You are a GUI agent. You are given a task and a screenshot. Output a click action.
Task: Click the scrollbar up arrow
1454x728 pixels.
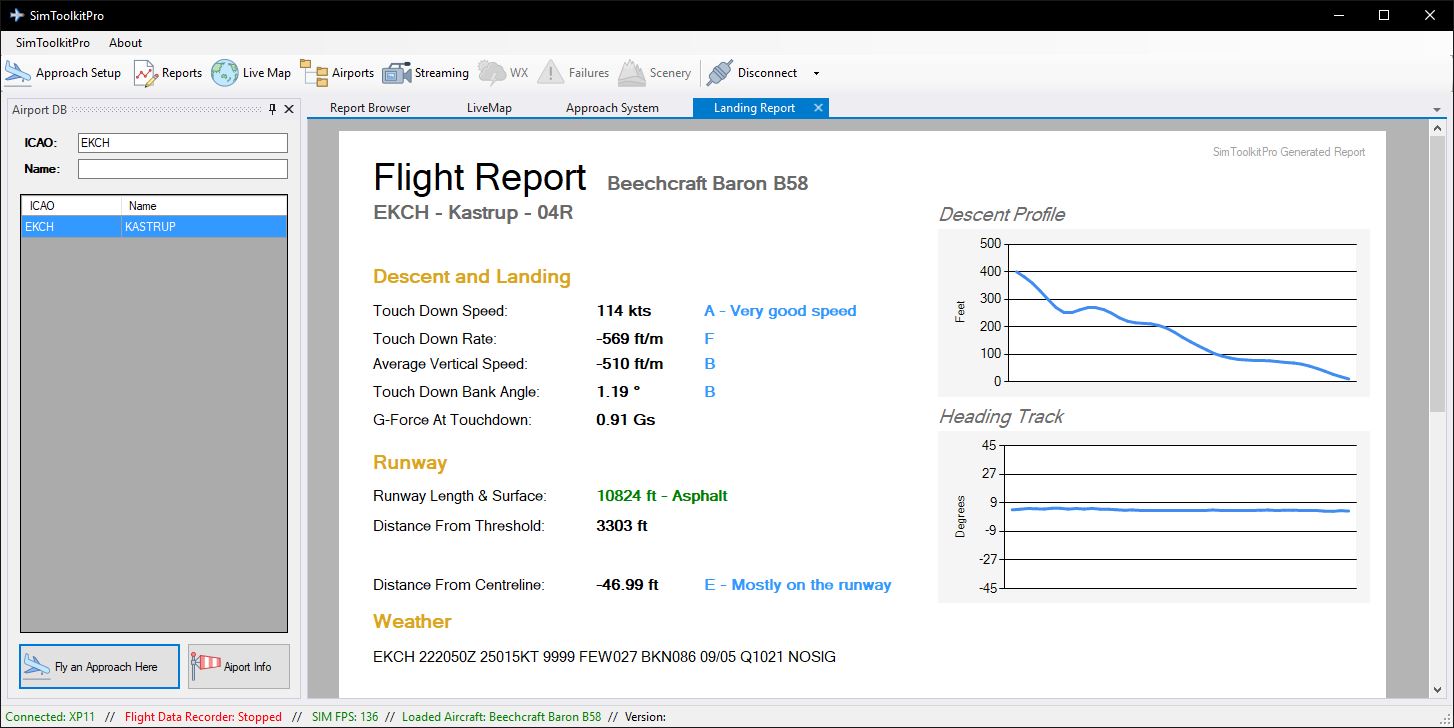(x=1437, y=128)
